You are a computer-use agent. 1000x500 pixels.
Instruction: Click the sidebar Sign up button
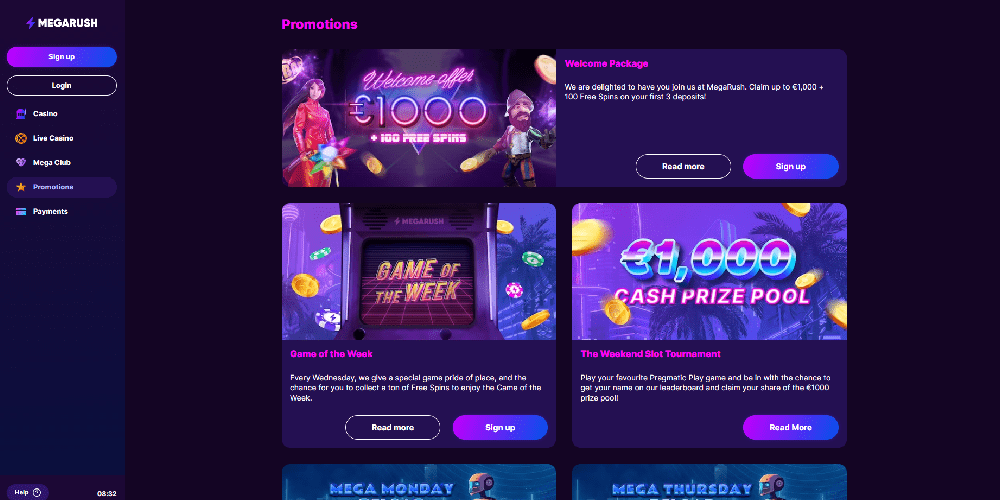[62, 57]
